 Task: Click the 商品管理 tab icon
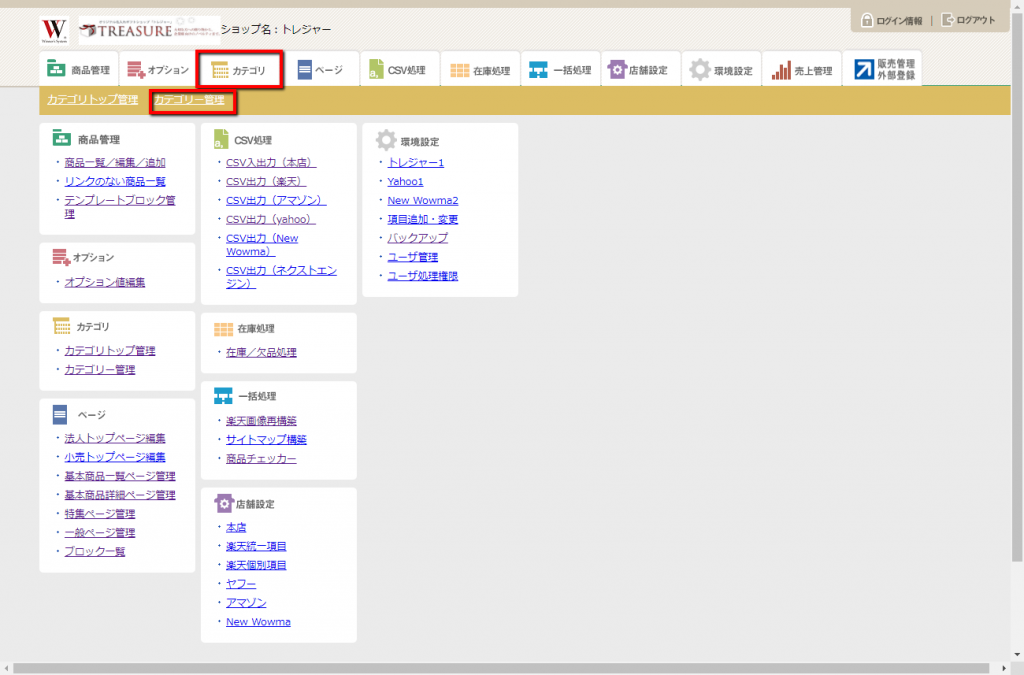(x=56, y=70)
